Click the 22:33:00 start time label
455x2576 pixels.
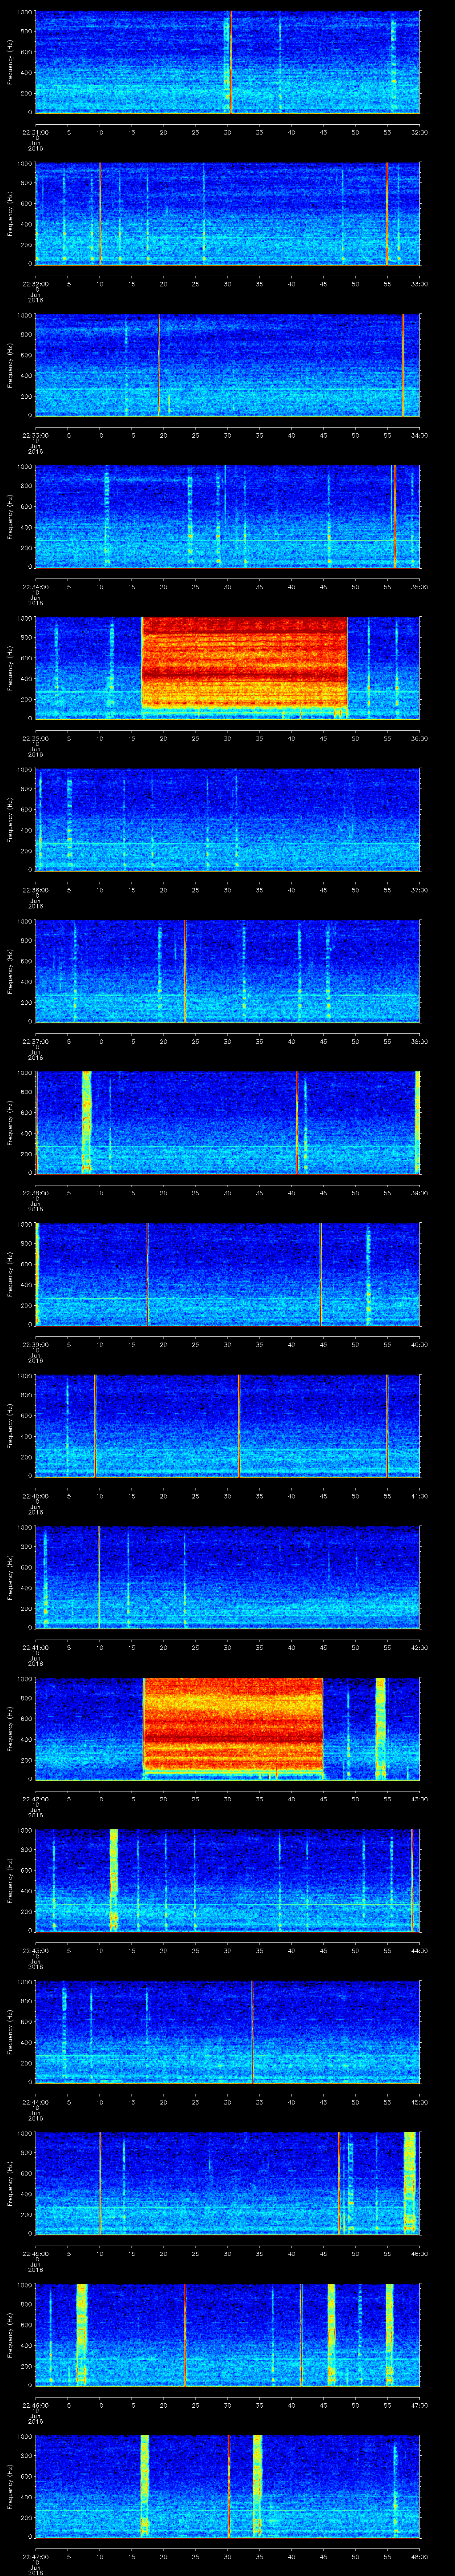pos(36,435)
